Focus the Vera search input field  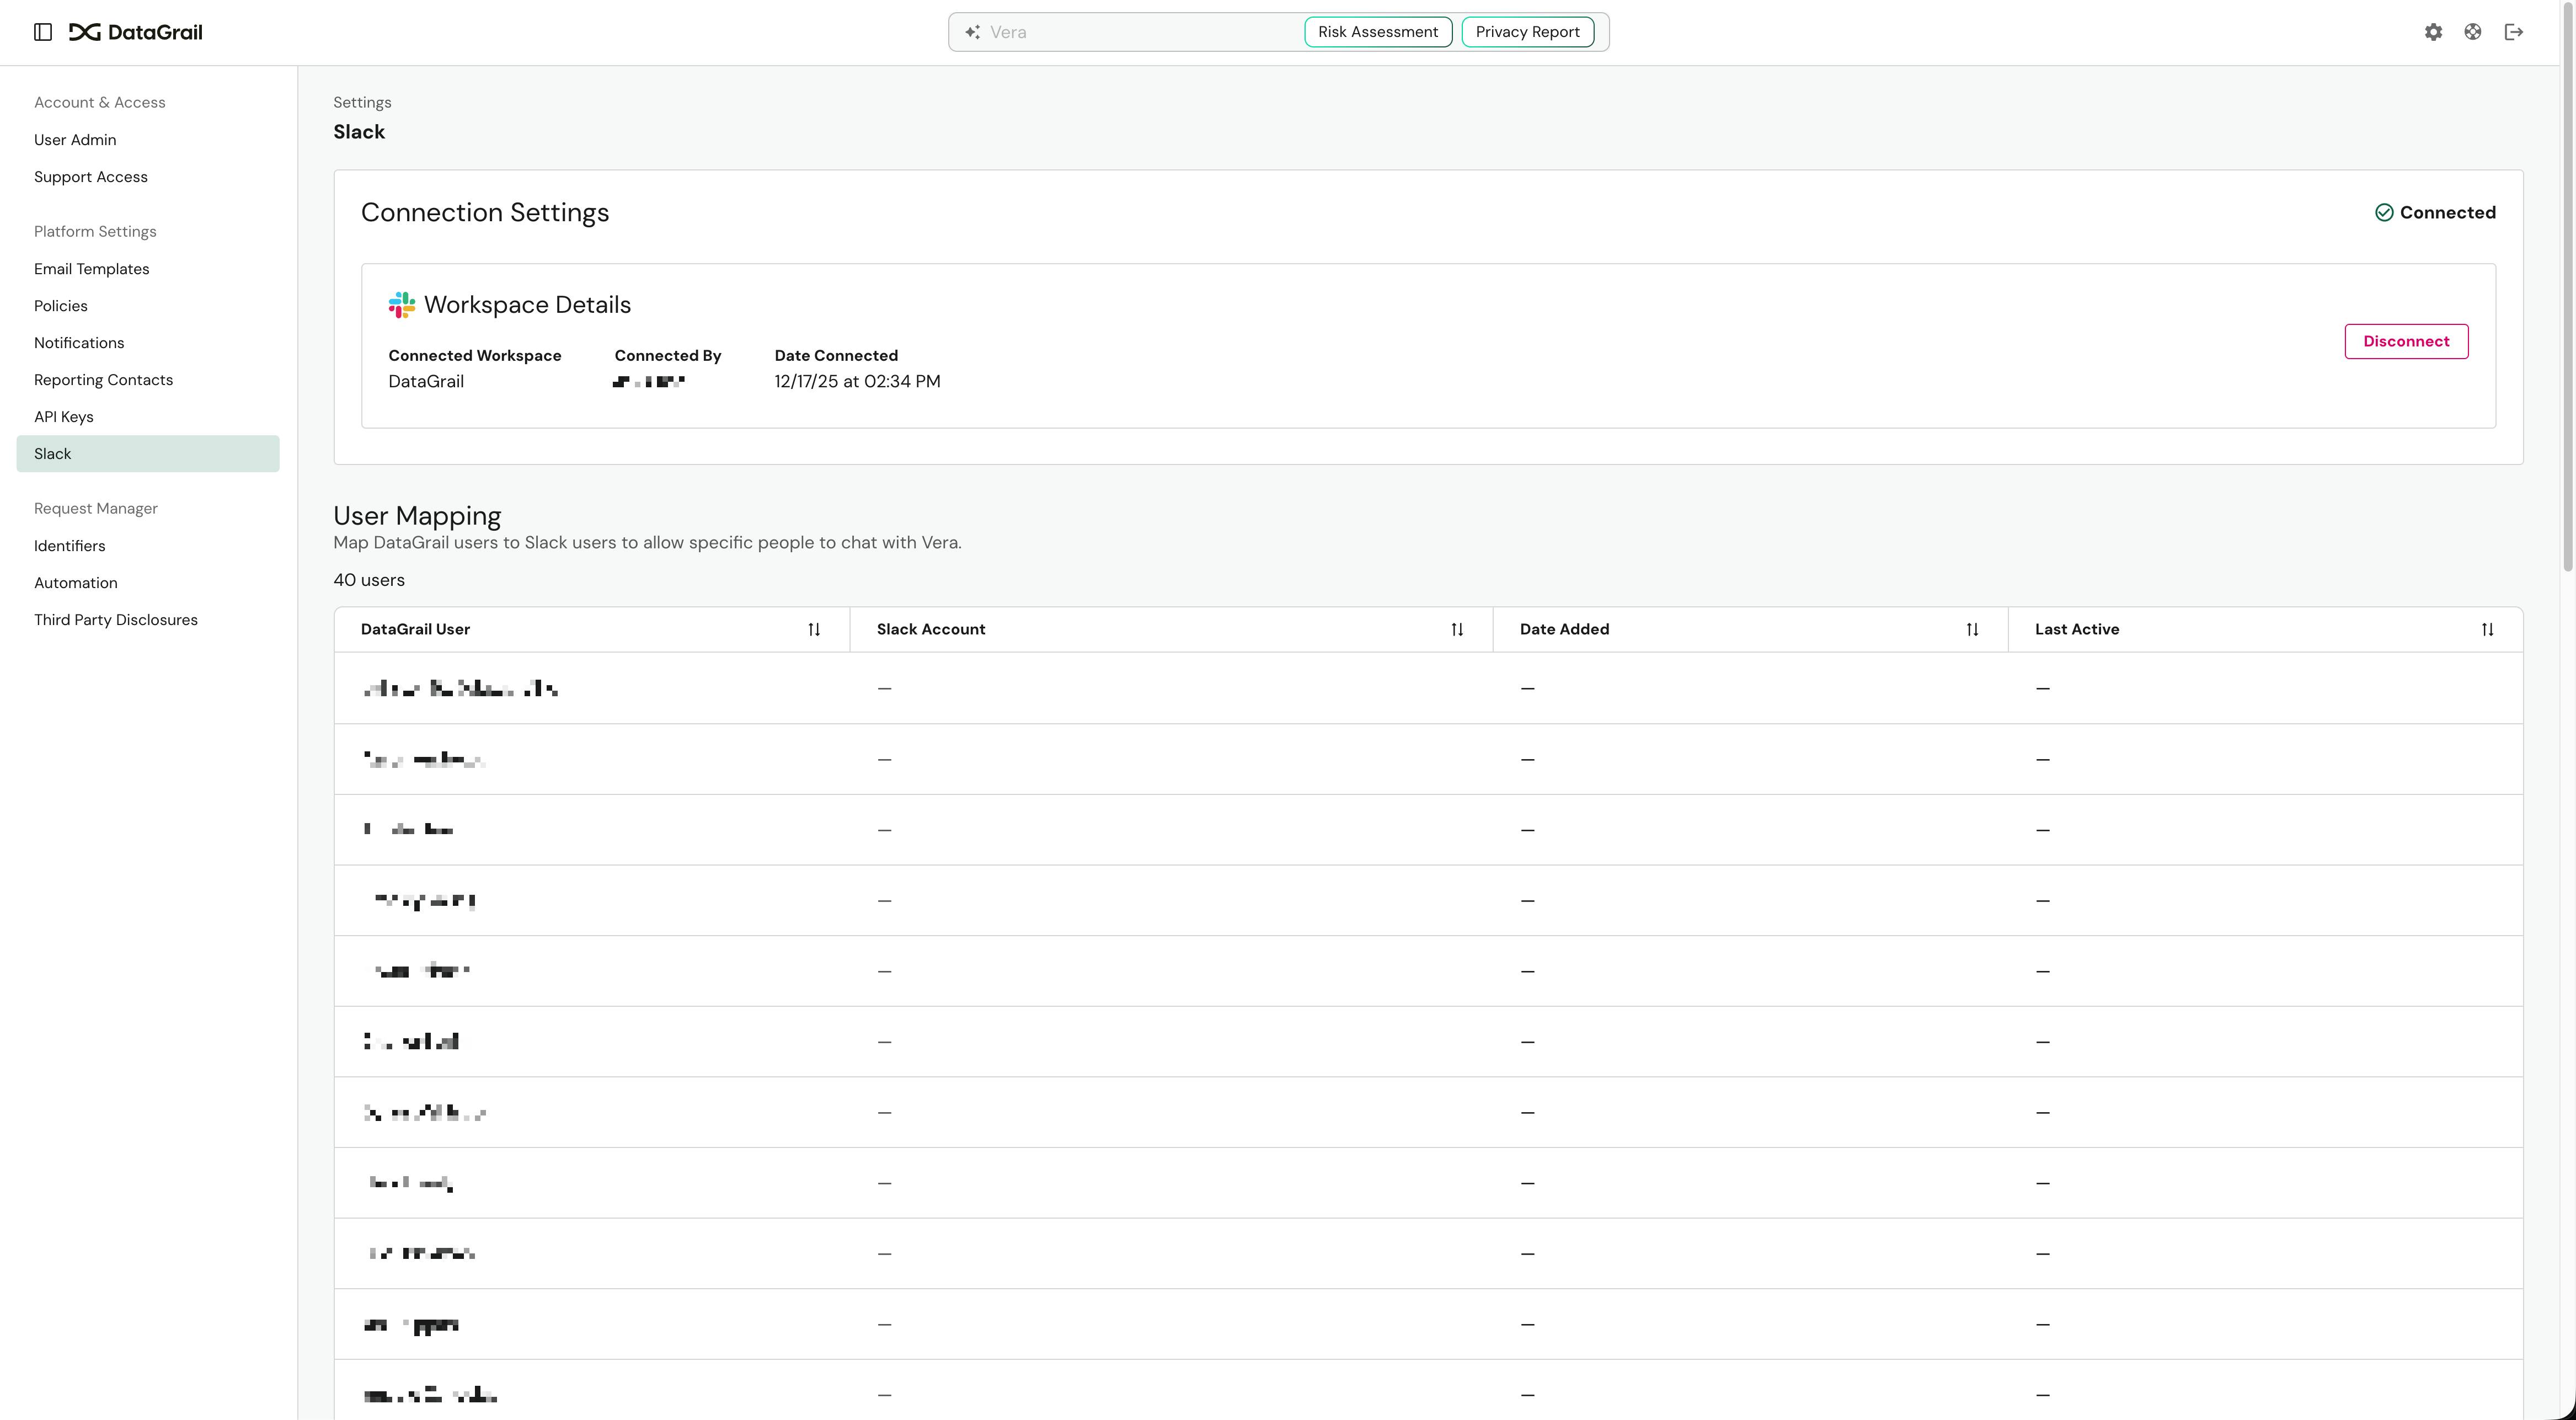[x=1140, y=32]
